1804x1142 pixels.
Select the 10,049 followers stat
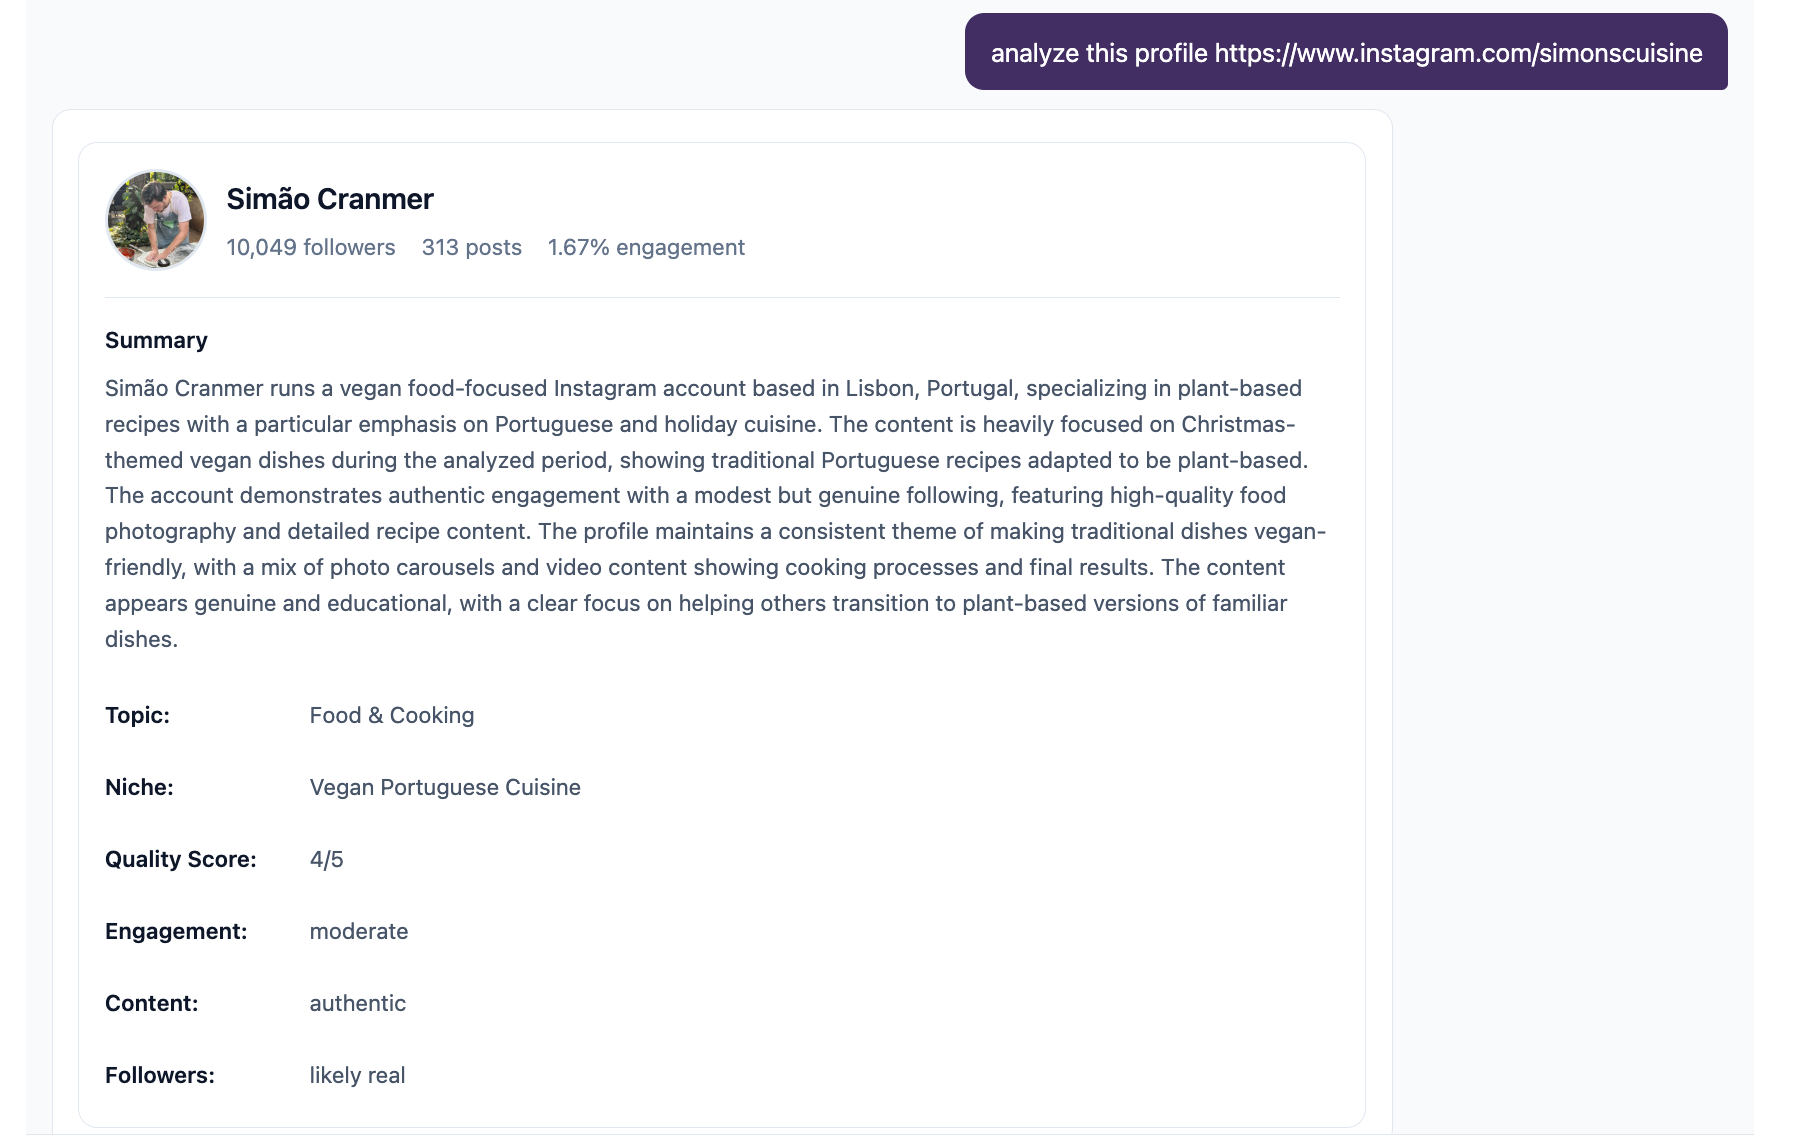click(311, 247)
